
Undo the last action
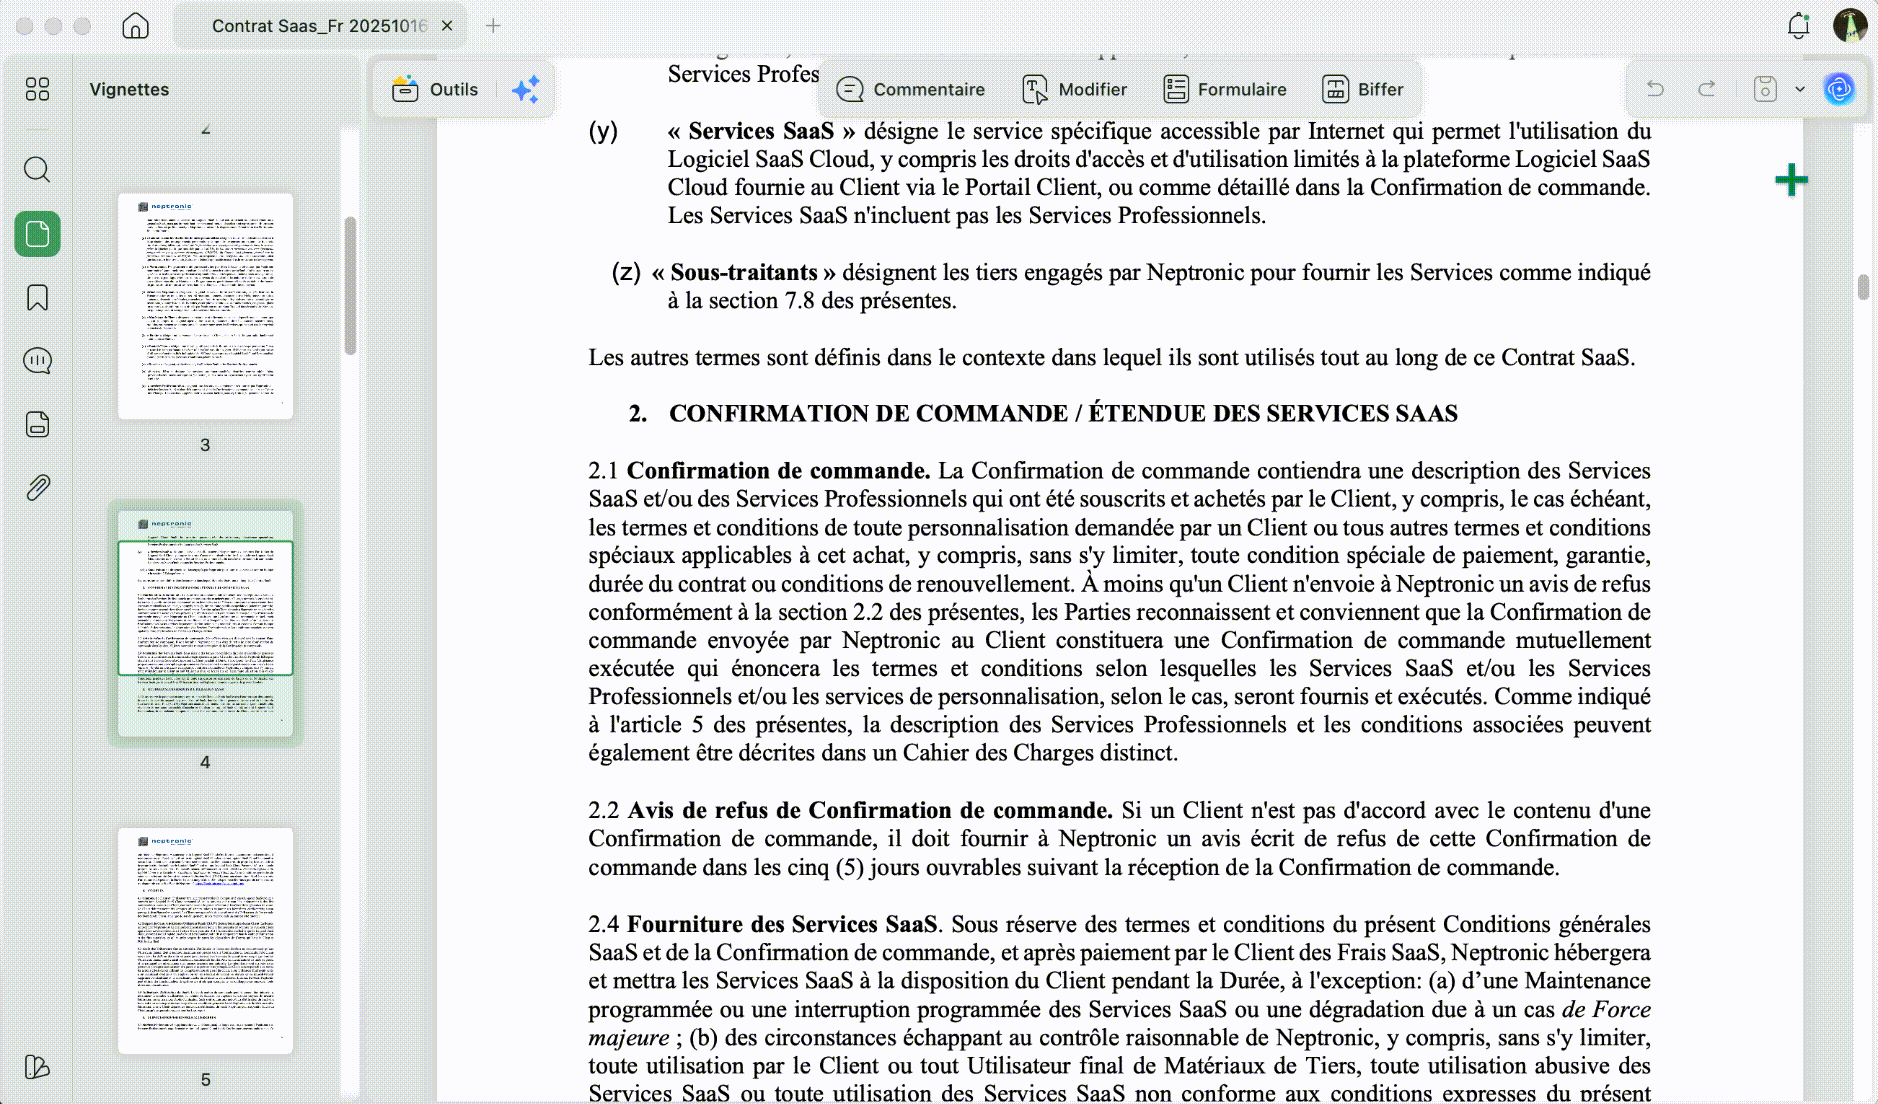pyautogui.click(x=1655, y=89)
